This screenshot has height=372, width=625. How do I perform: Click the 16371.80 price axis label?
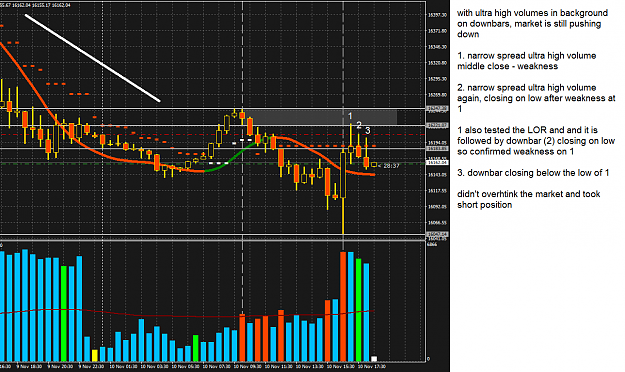pos(437,31)
